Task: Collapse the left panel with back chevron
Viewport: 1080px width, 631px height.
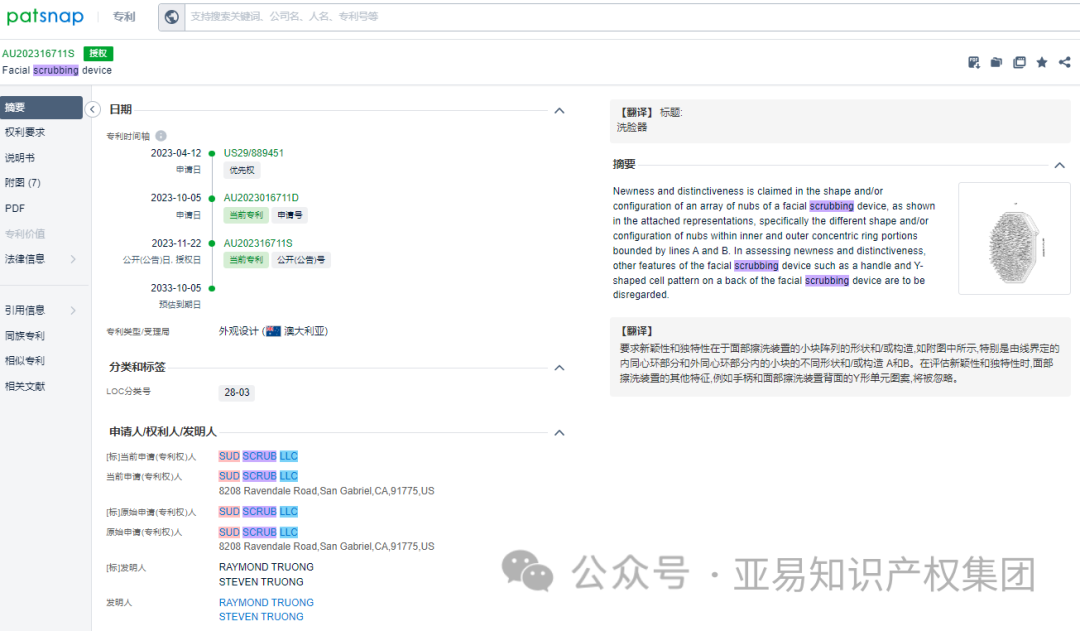Action: 92,110
